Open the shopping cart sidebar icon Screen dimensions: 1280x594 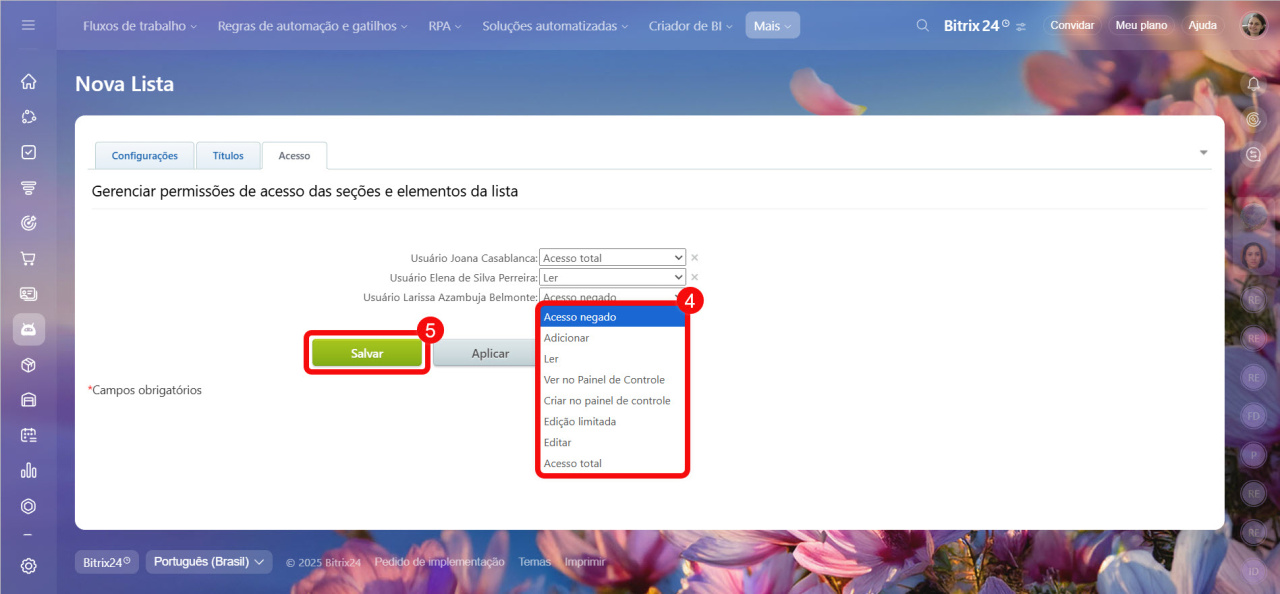point(28,258)
